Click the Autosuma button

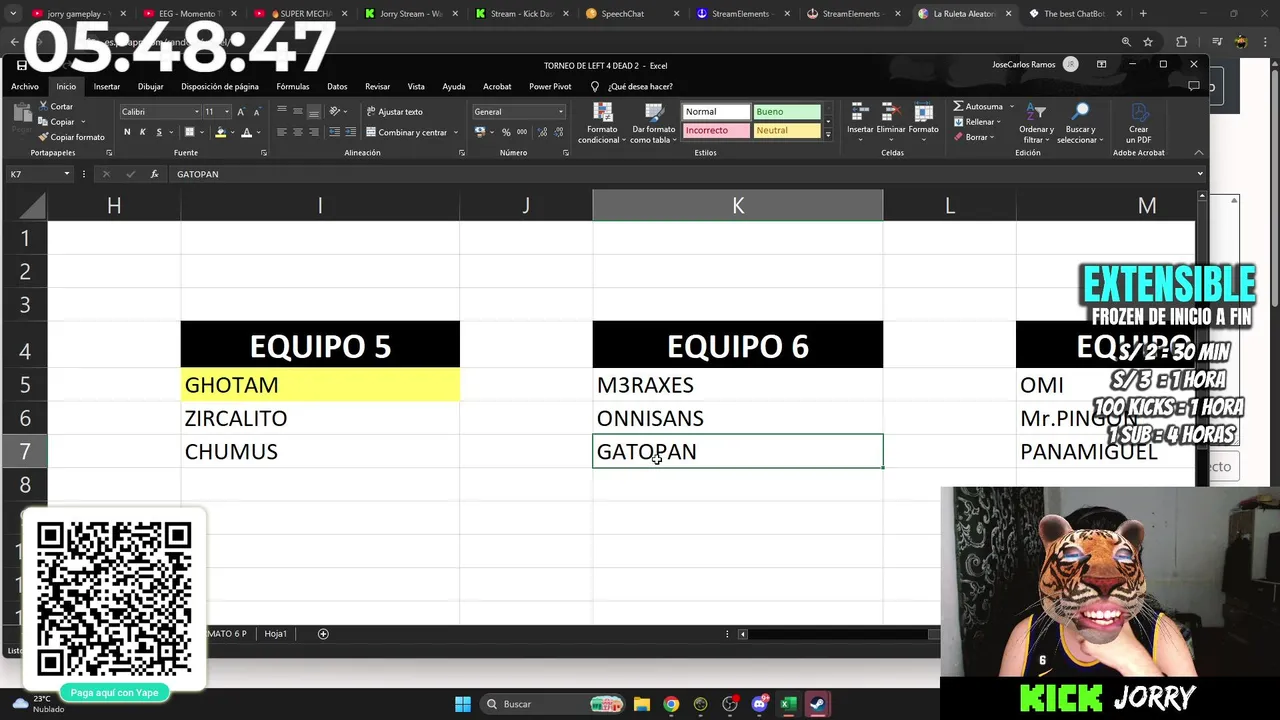978,106
